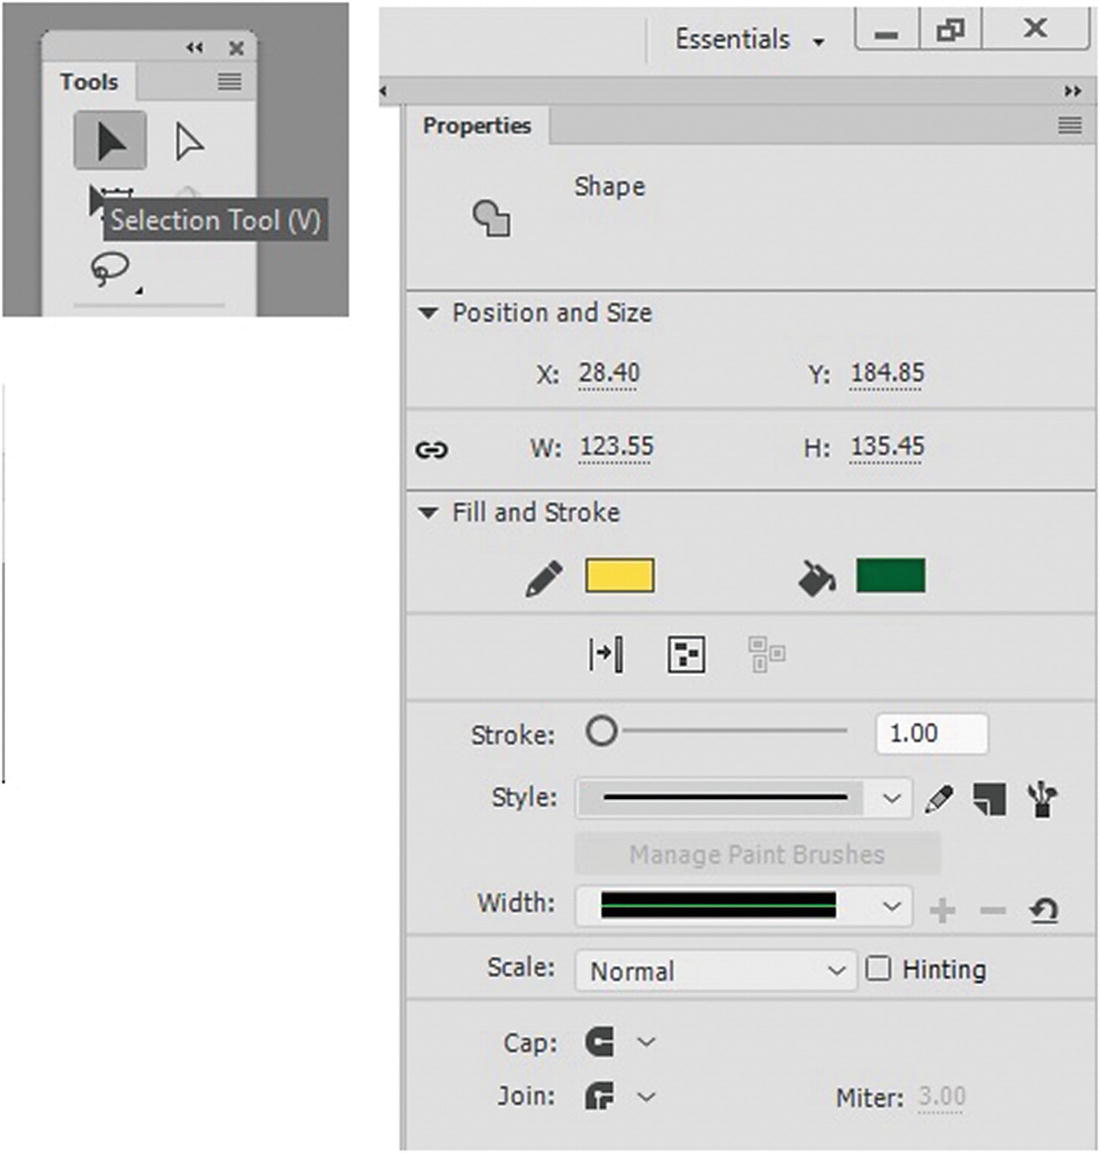
Task: Click the greyed-out grouped squares icon
Action: click(x=766, y=654)
